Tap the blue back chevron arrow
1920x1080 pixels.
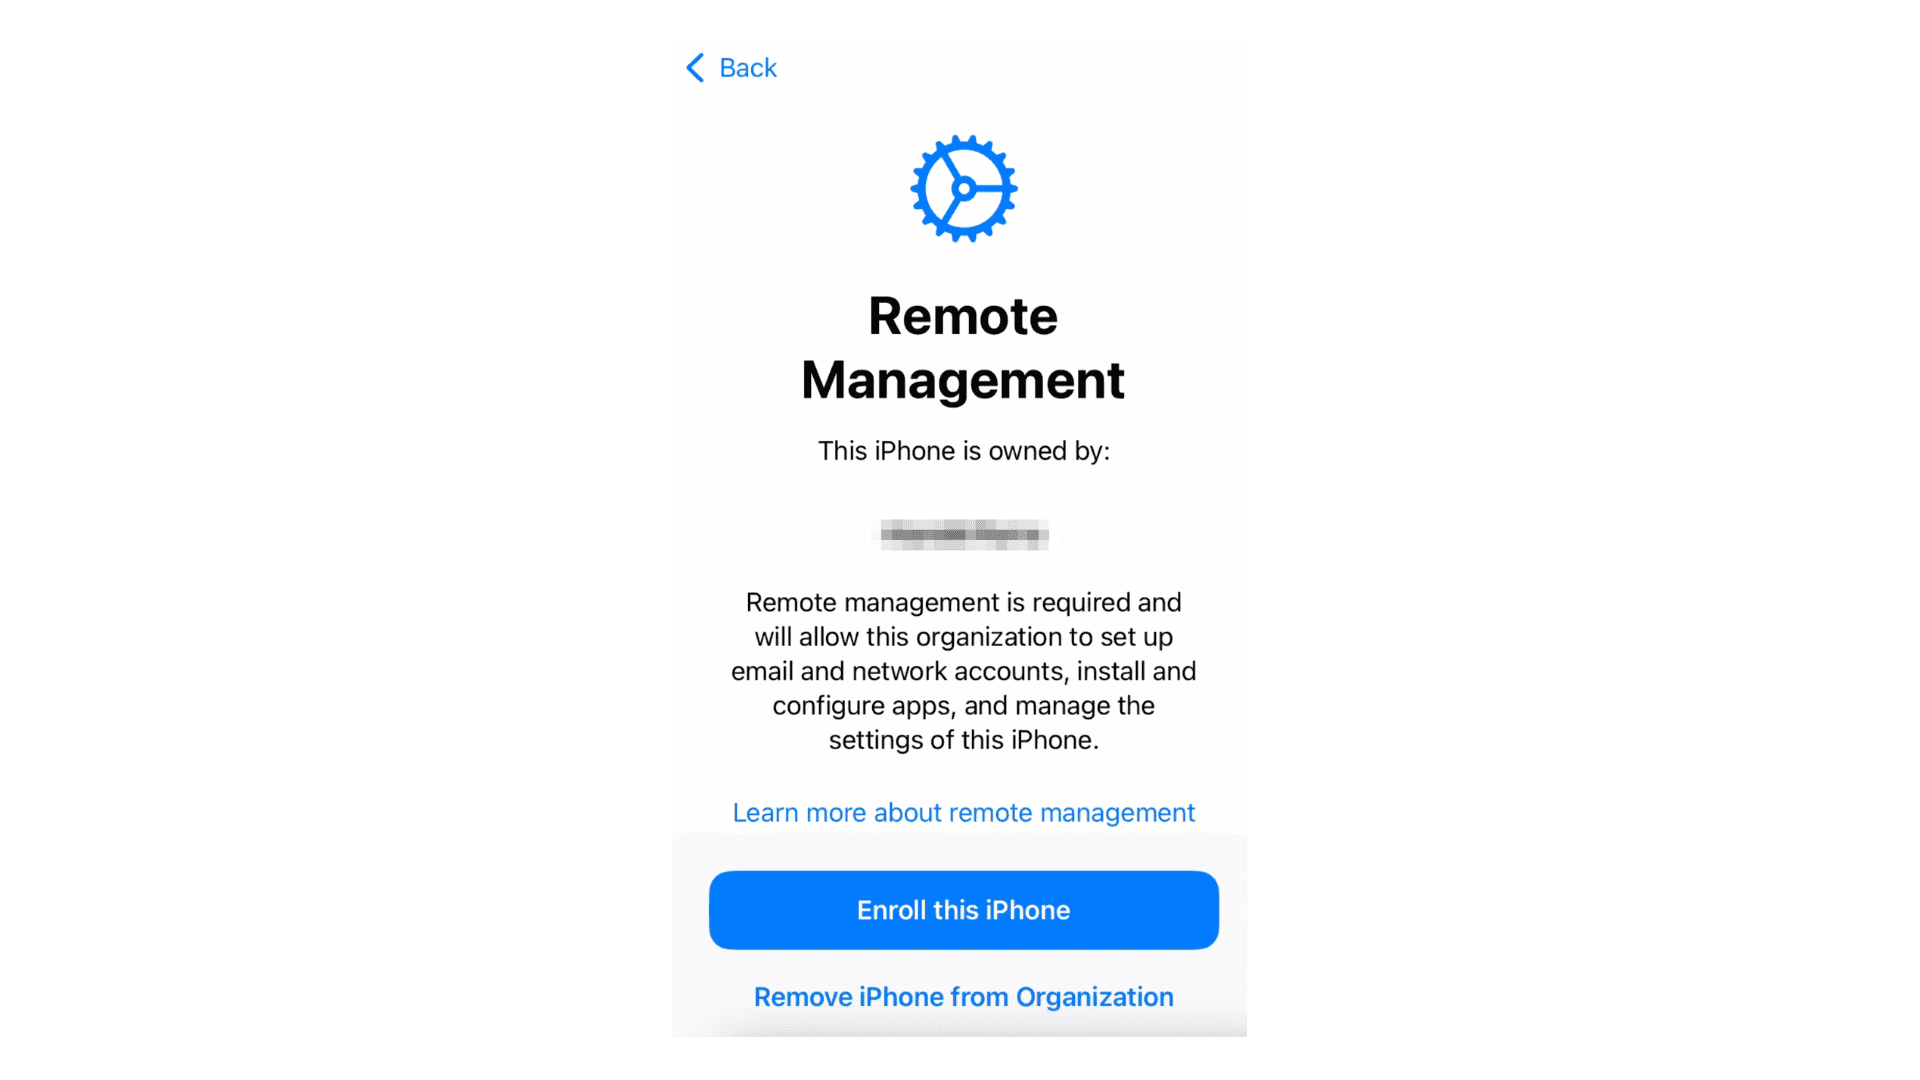[x=695, y=68]
